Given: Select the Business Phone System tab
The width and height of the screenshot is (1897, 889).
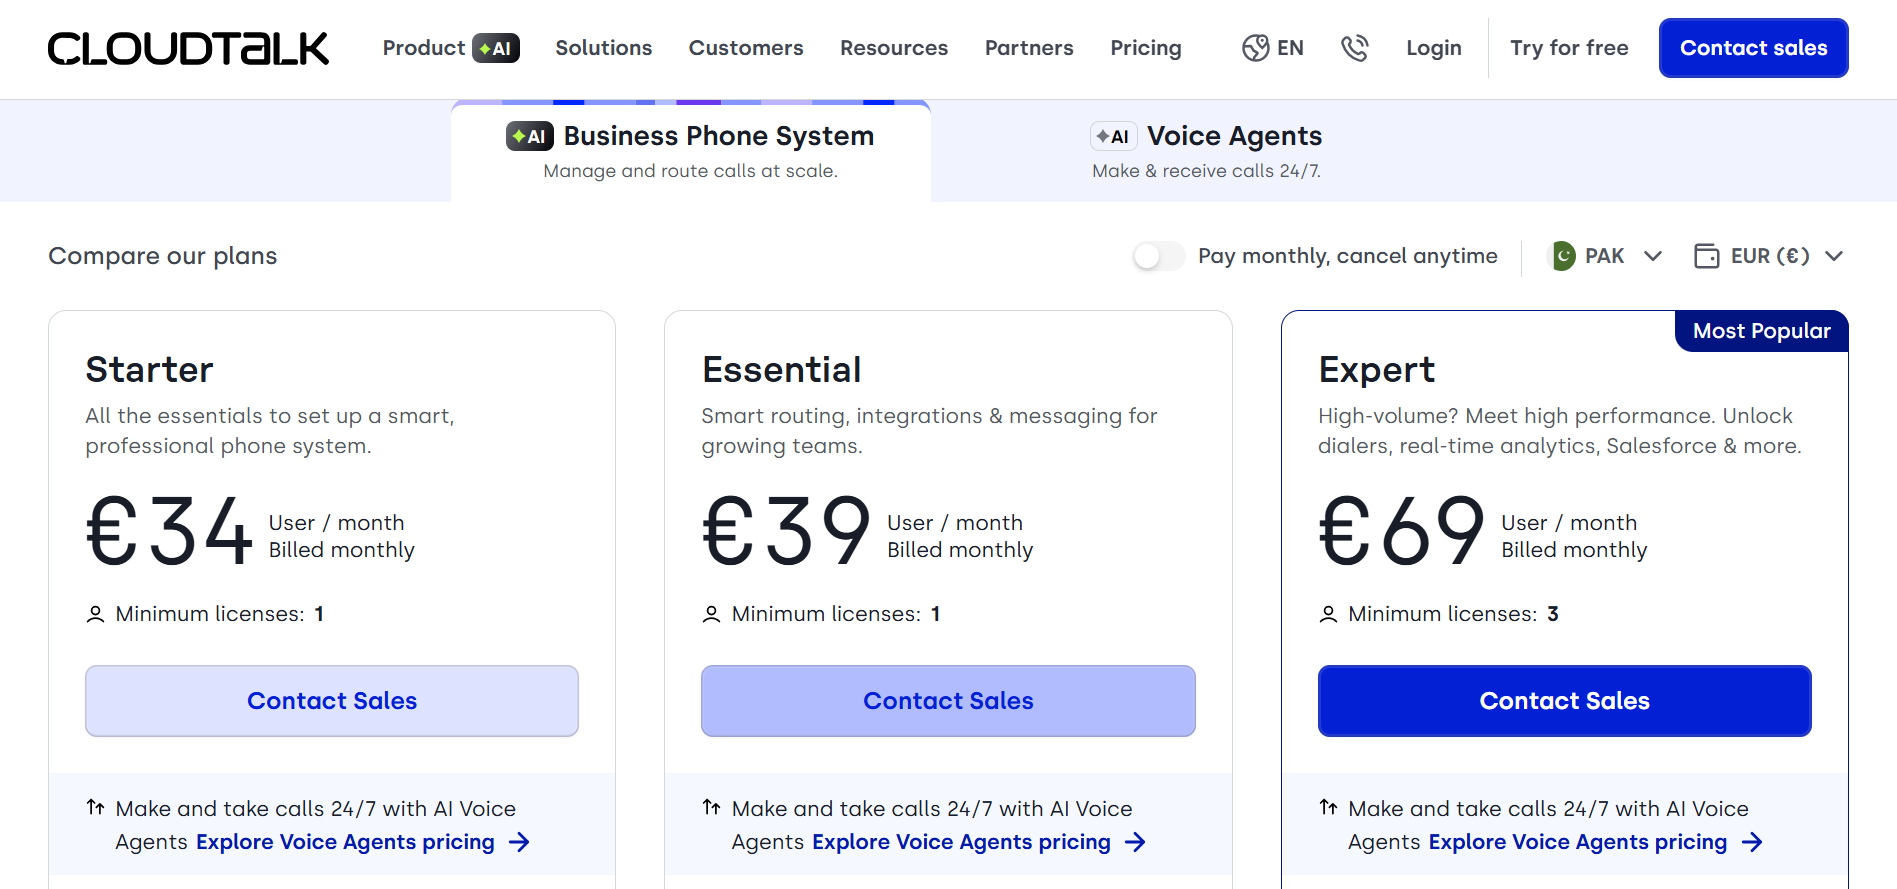Looking at the screenshot, I should click(x=691, y=150).
